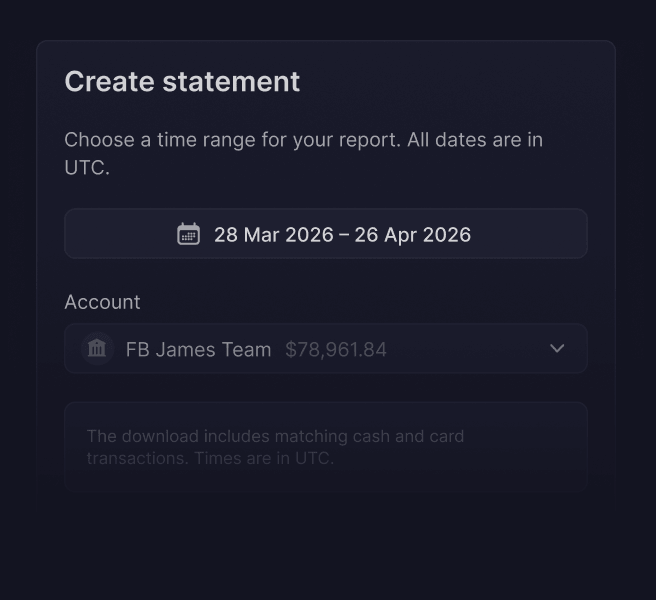Image resolution: width=656 pixels, height=600 pixels.
Task: Click the Account field label
Action: point(102,302)
